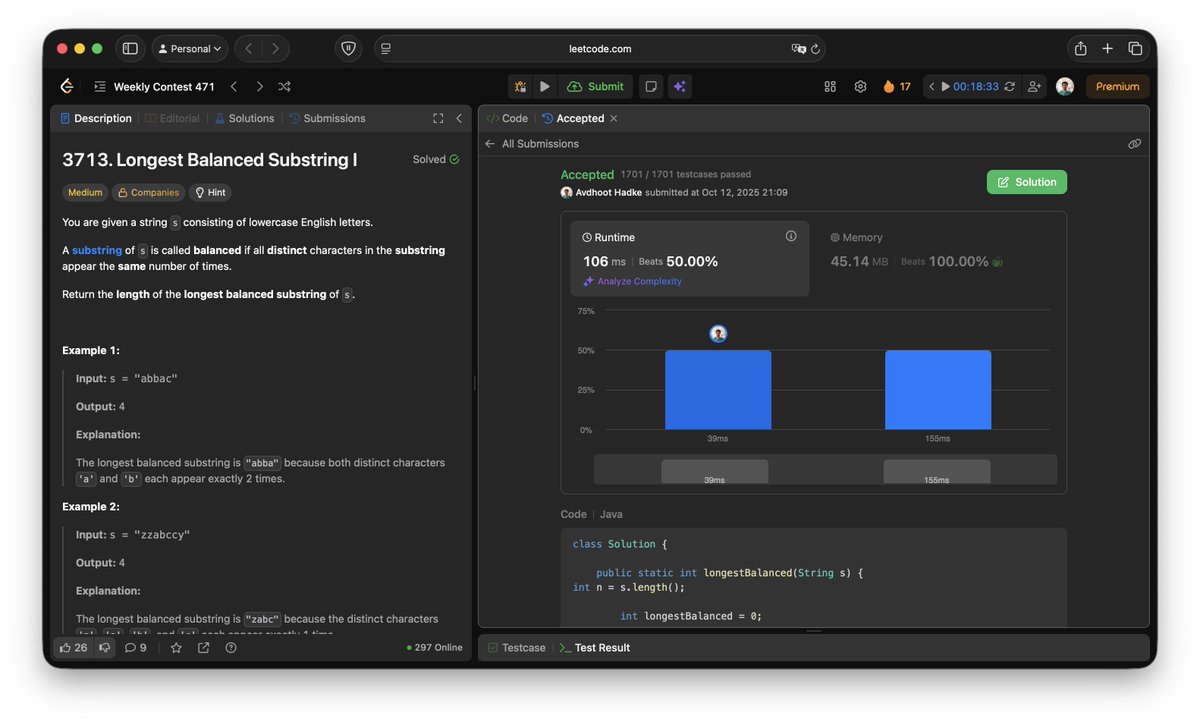Open a new Safari tab
Viewport: 1200px width, 725px height.
point(1107,48)
